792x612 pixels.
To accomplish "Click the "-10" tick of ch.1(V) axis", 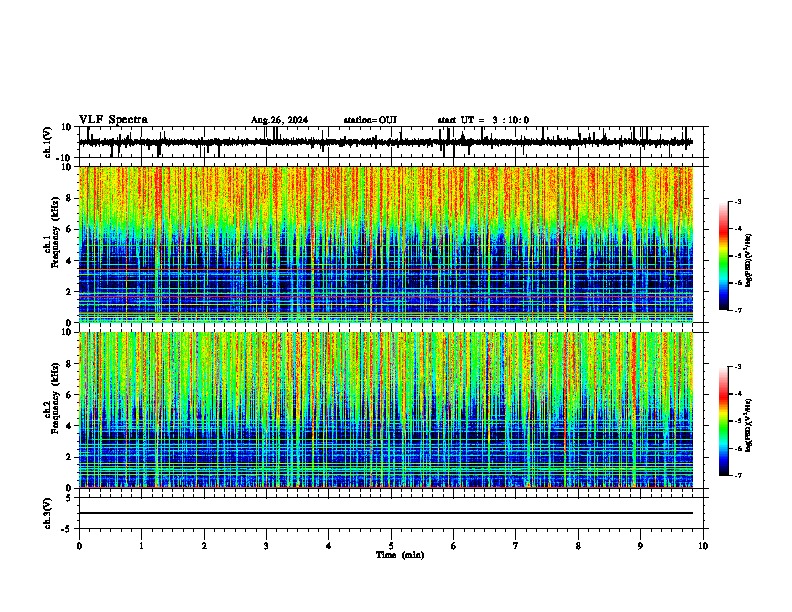I will tap(65, 158).
